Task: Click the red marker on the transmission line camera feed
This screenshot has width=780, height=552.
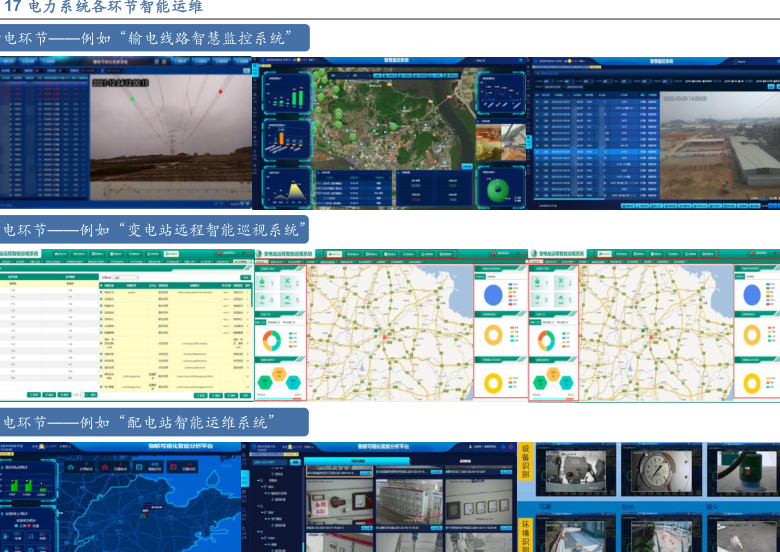Action: 219,92
